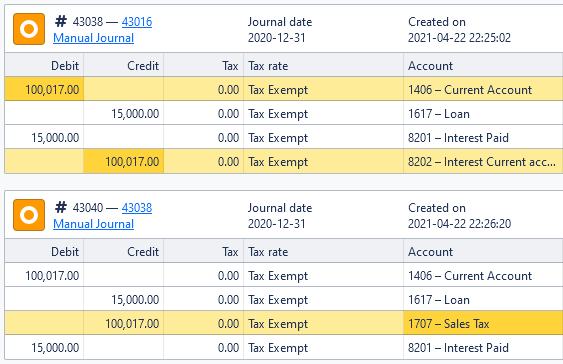
Task: Click 8201 – Interest Paid in journal 43038
Action: (458, 138)
